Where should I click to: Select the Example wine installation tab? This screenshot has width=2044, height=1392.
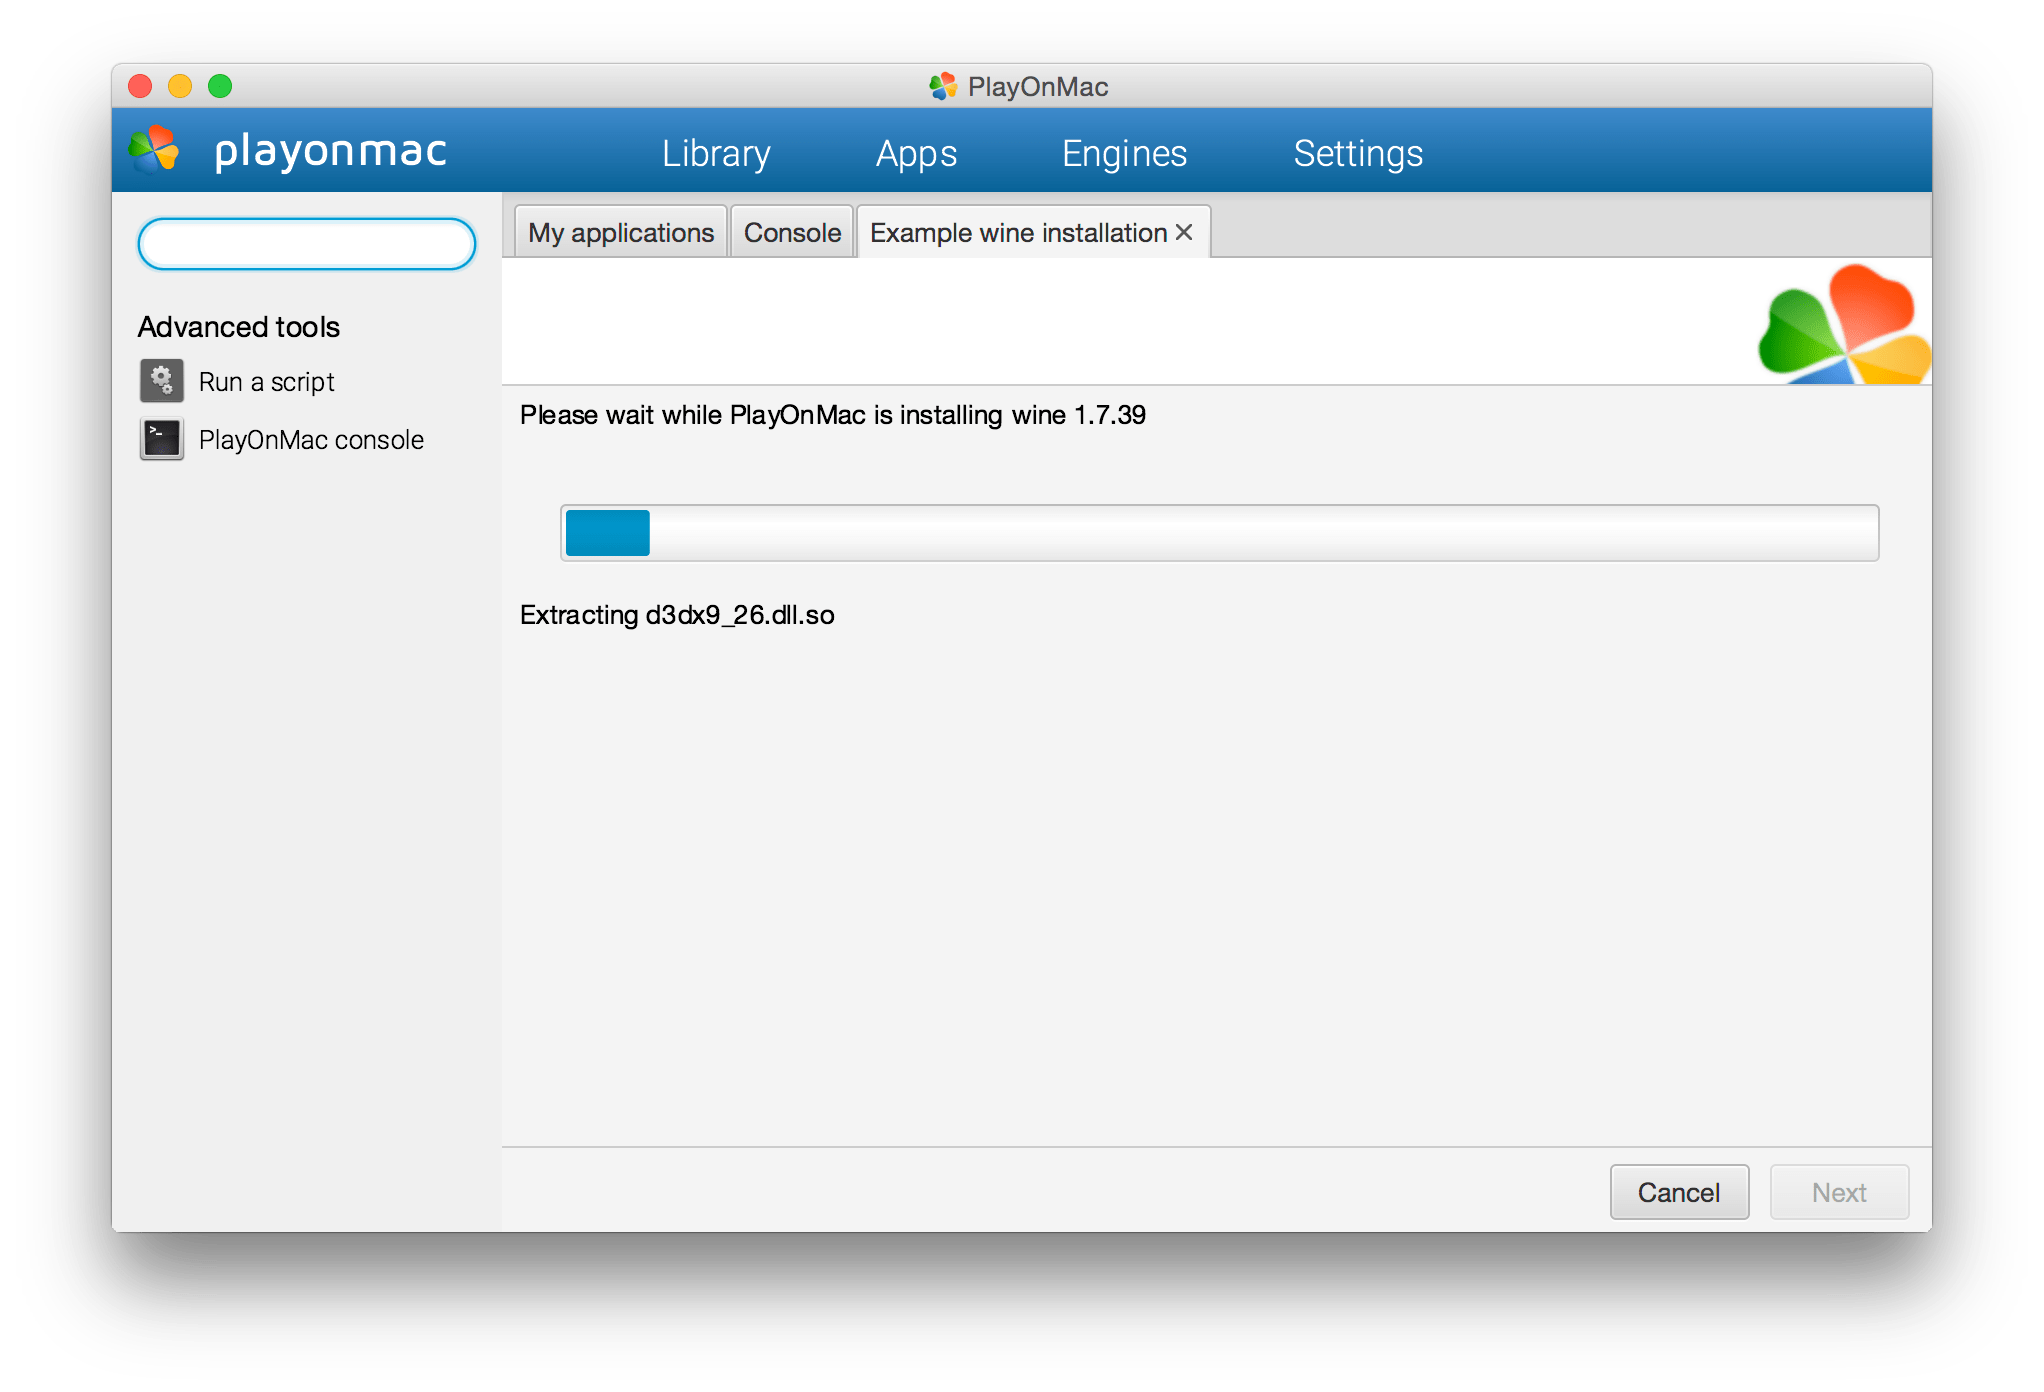click(x=1017, y=233)
